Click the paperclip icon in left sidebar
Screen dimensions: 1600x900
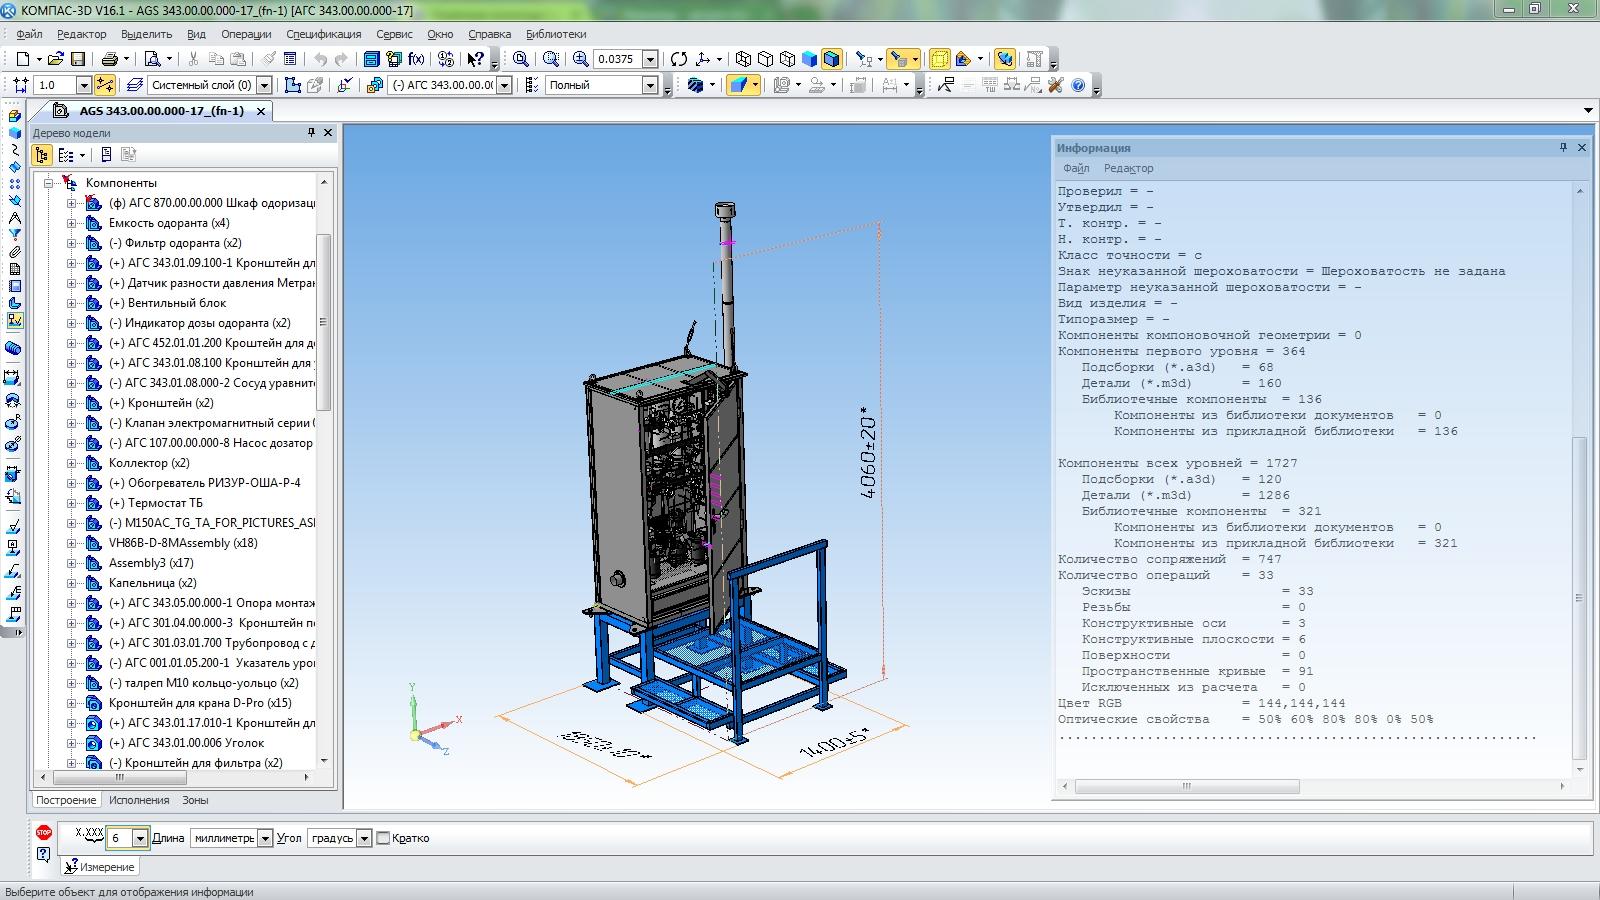[x=14, y=252]
